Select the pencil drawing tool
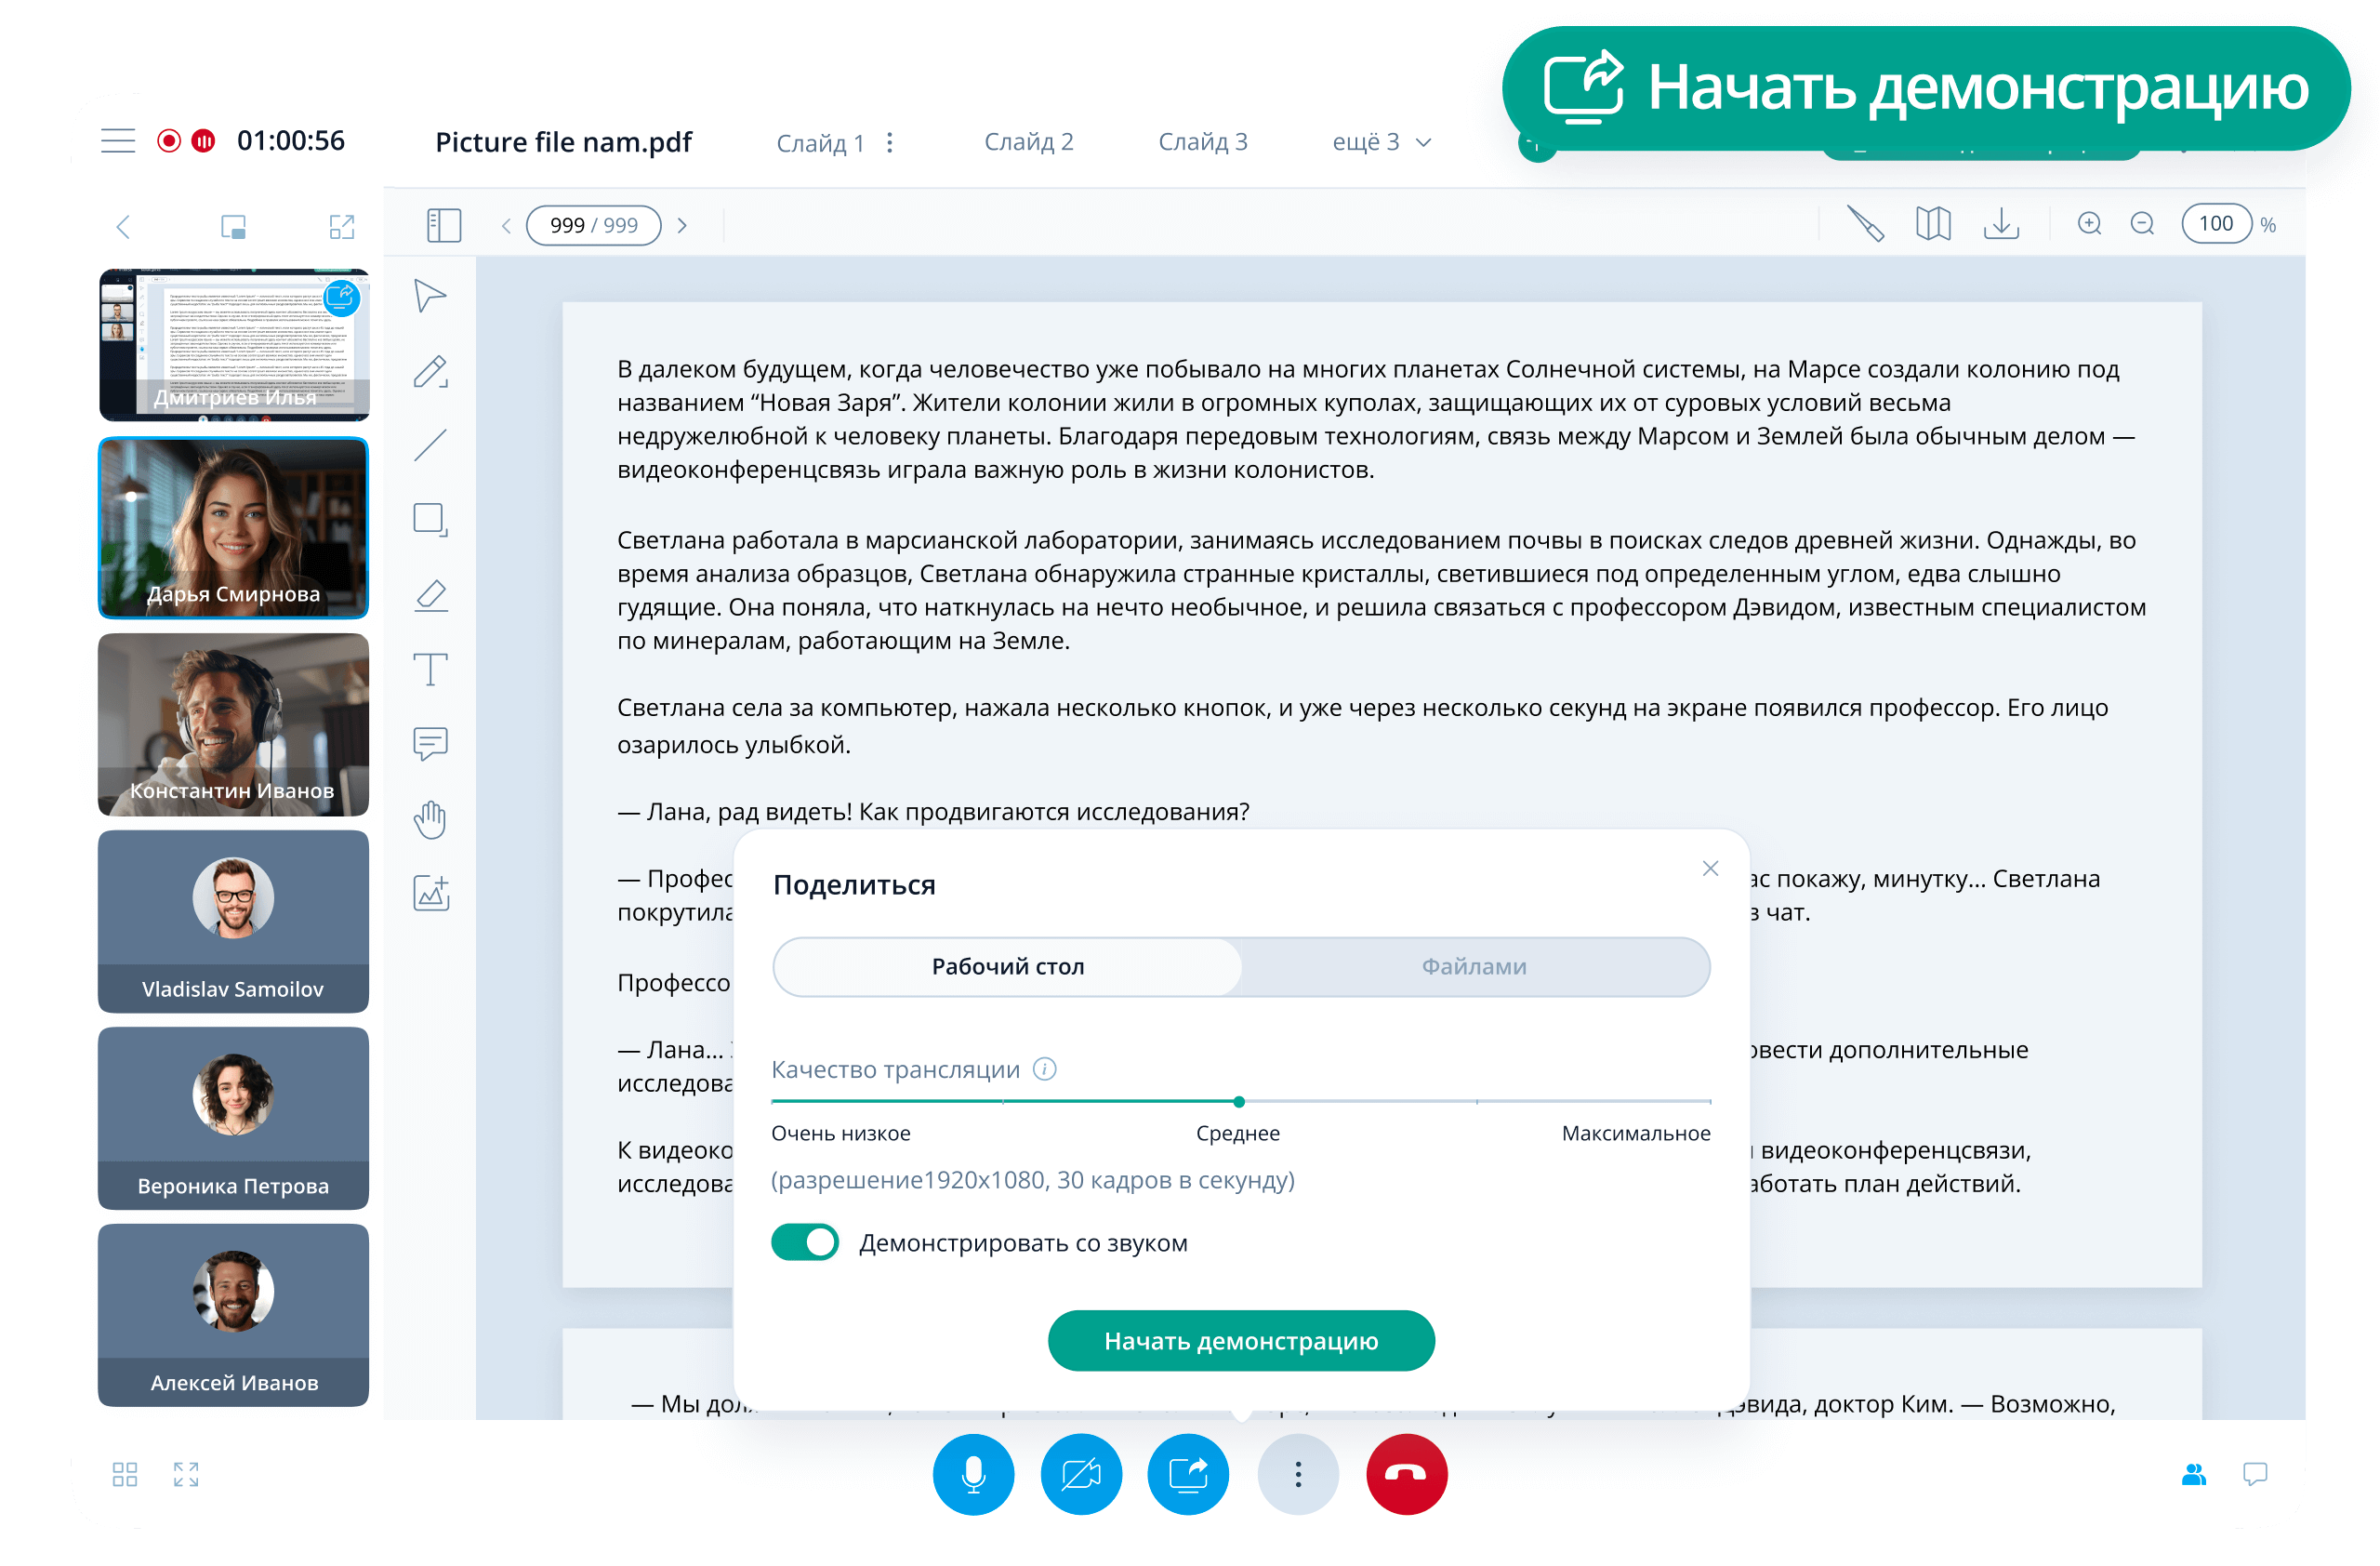 click(x=430, y=371)
